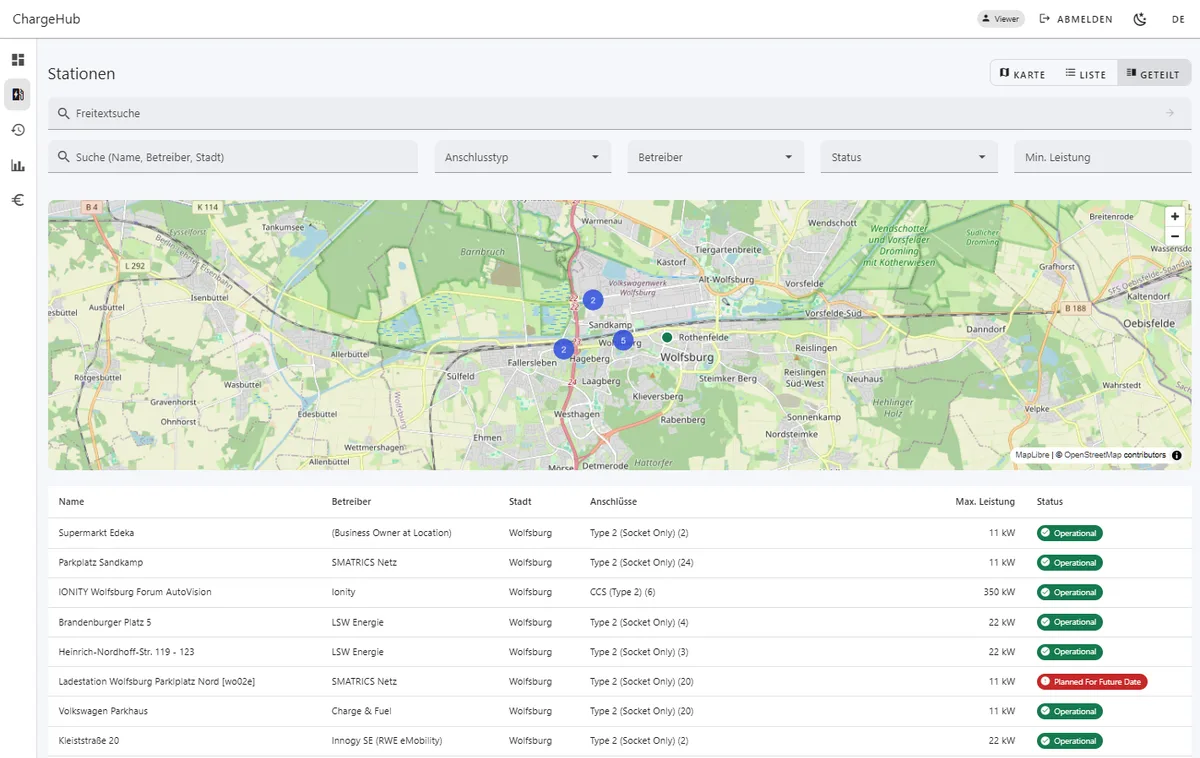
Task: Open the bar chart statistics sidebar icon
Action: tap(18, 165)
